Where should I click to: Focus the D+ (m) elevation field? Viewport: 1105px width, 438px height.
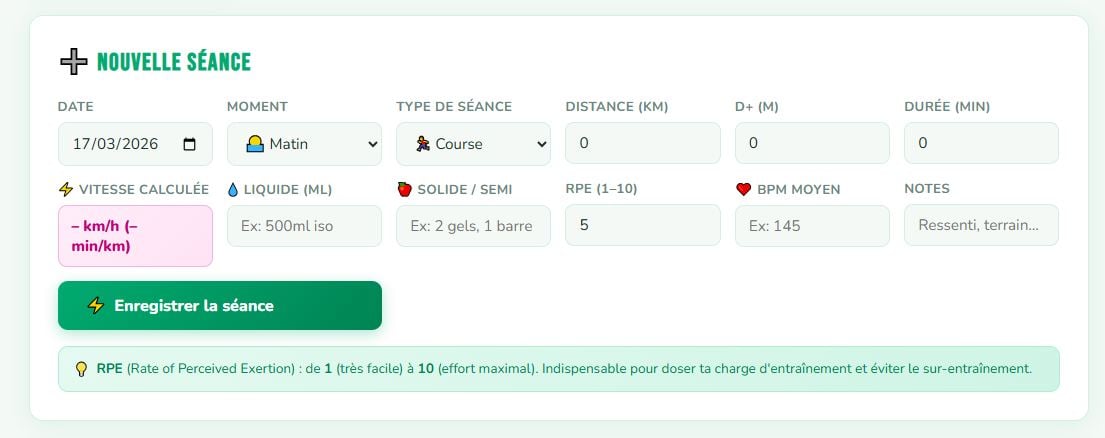click(x=811, y=144)
